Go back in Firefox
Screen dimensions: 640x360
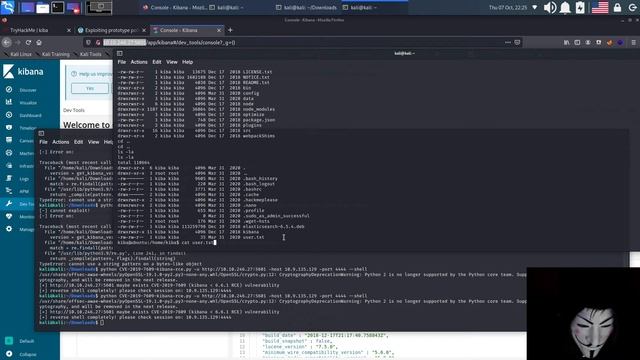pos(7,42)
